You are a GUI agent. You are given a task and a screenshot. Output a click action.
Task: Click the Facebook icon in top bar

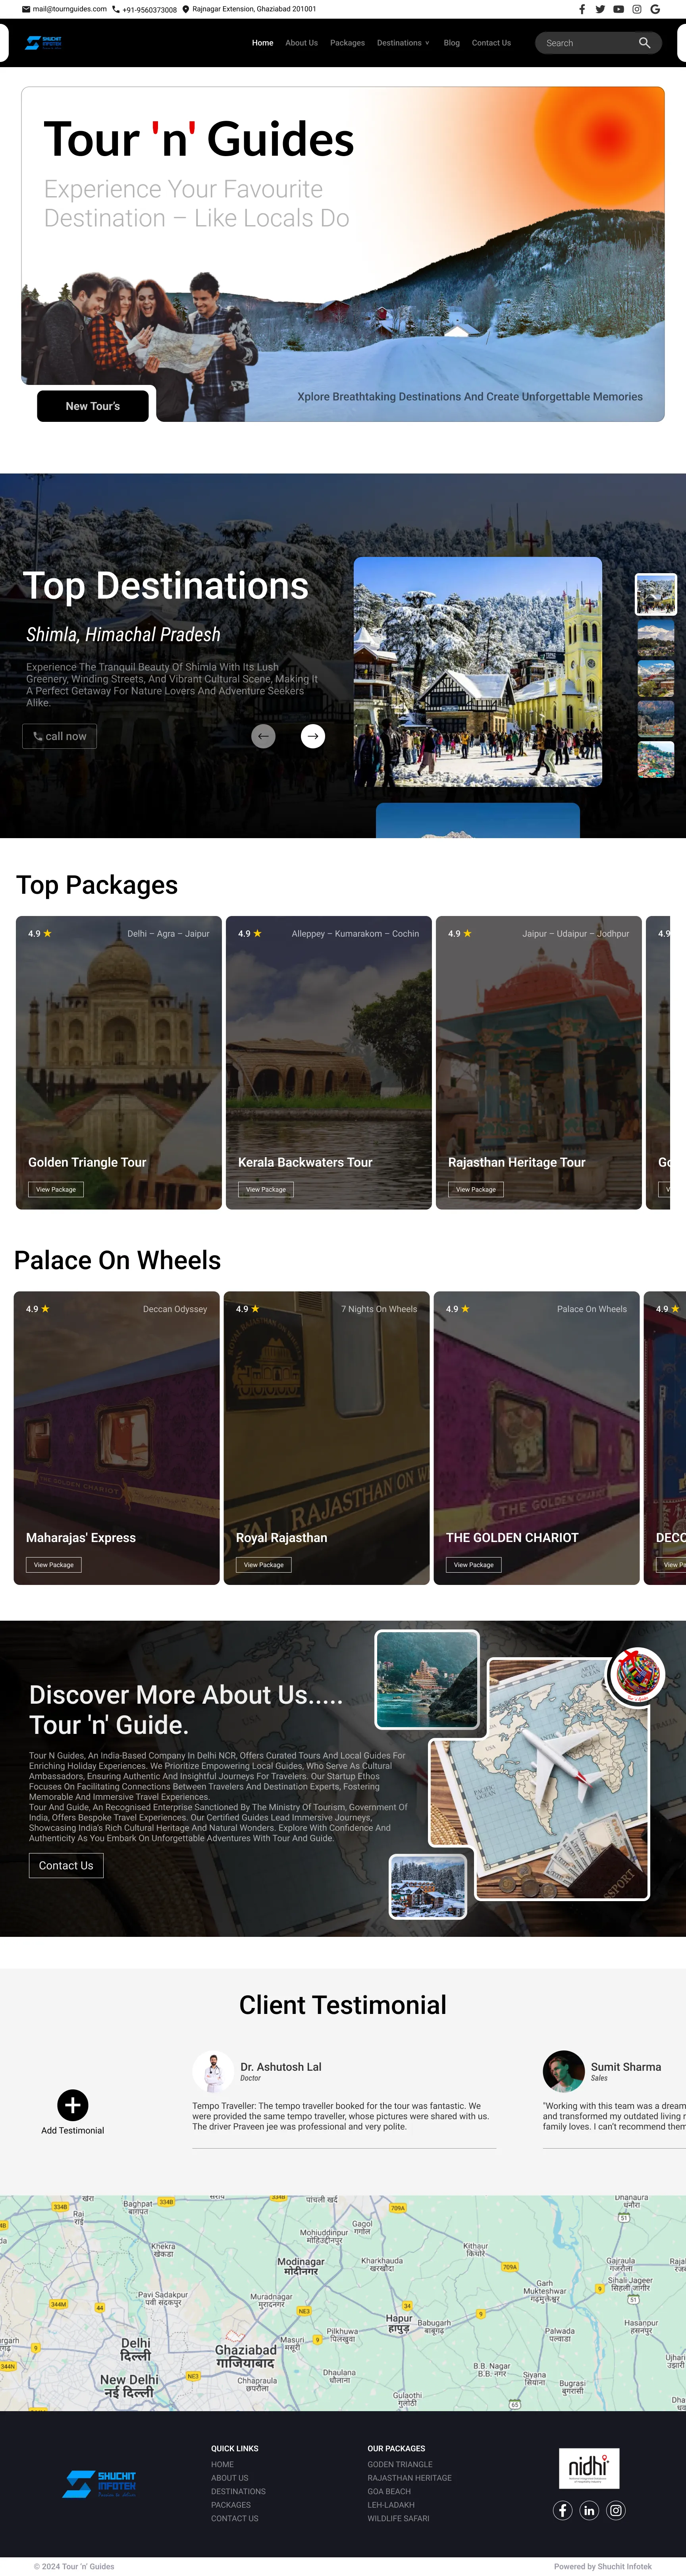click(582, 9)
